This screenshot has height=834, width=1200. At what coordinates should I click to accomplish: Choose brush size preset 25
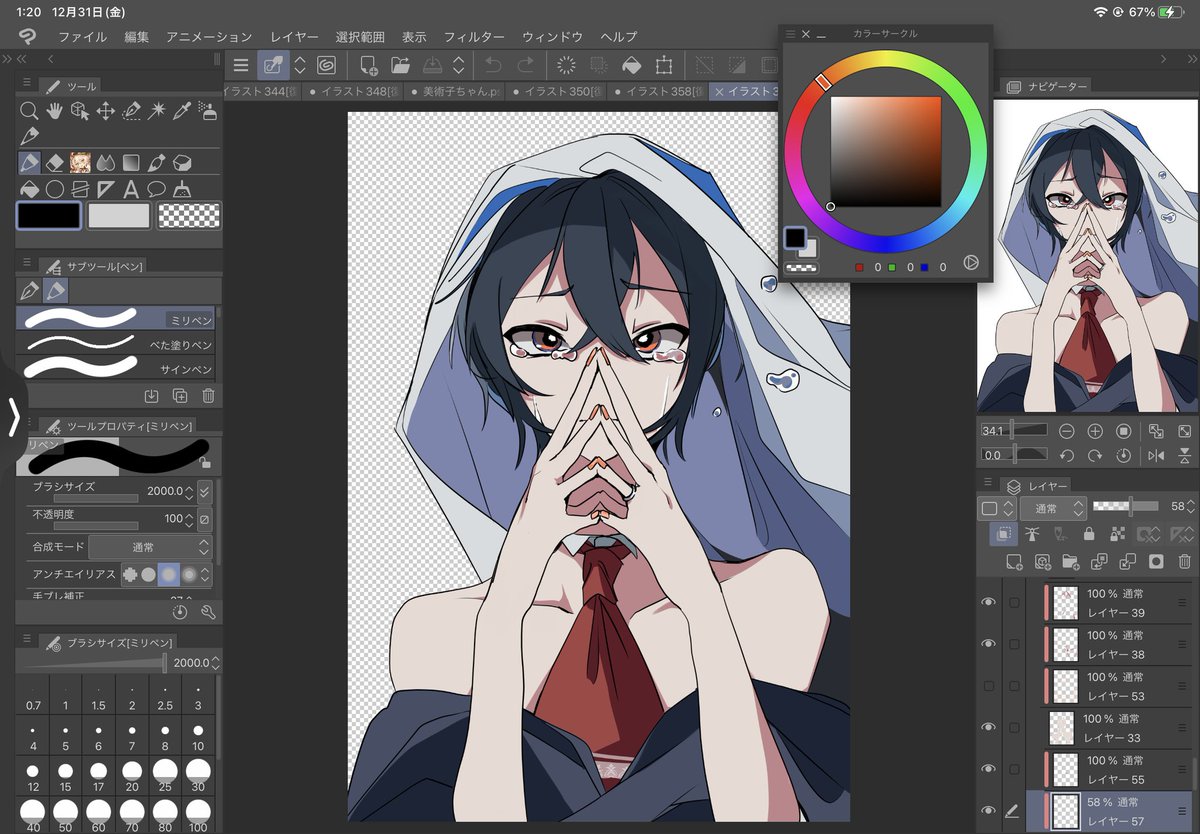(x=165, y=775)
